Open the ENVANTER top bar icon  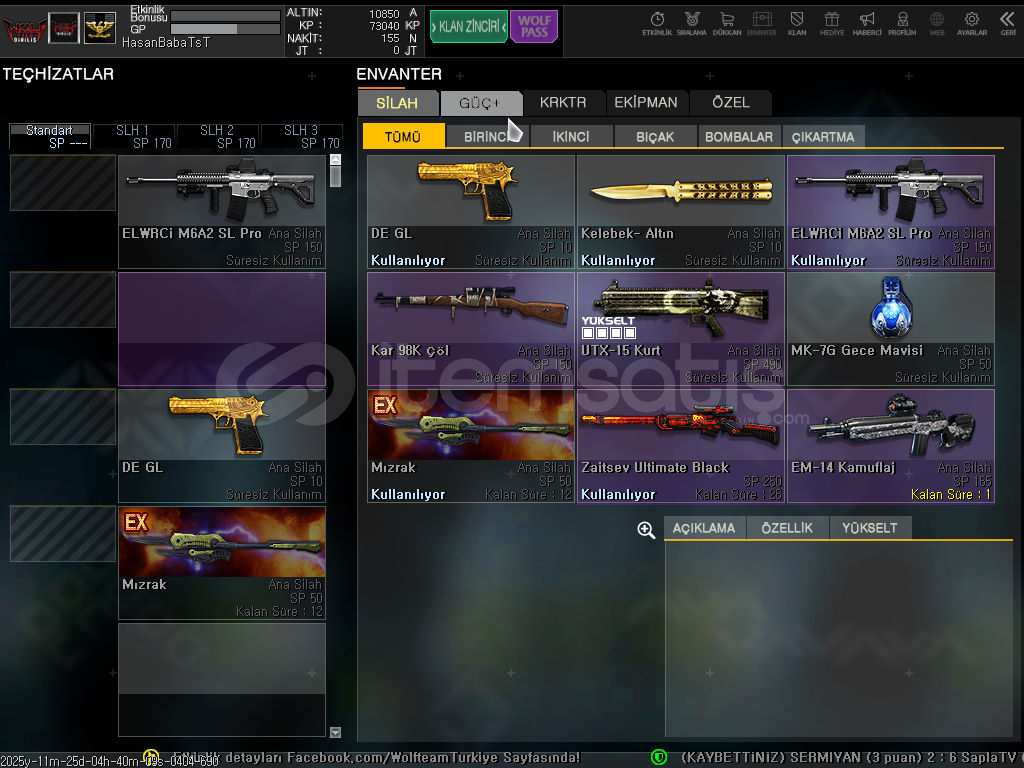[x=761, y=24]
